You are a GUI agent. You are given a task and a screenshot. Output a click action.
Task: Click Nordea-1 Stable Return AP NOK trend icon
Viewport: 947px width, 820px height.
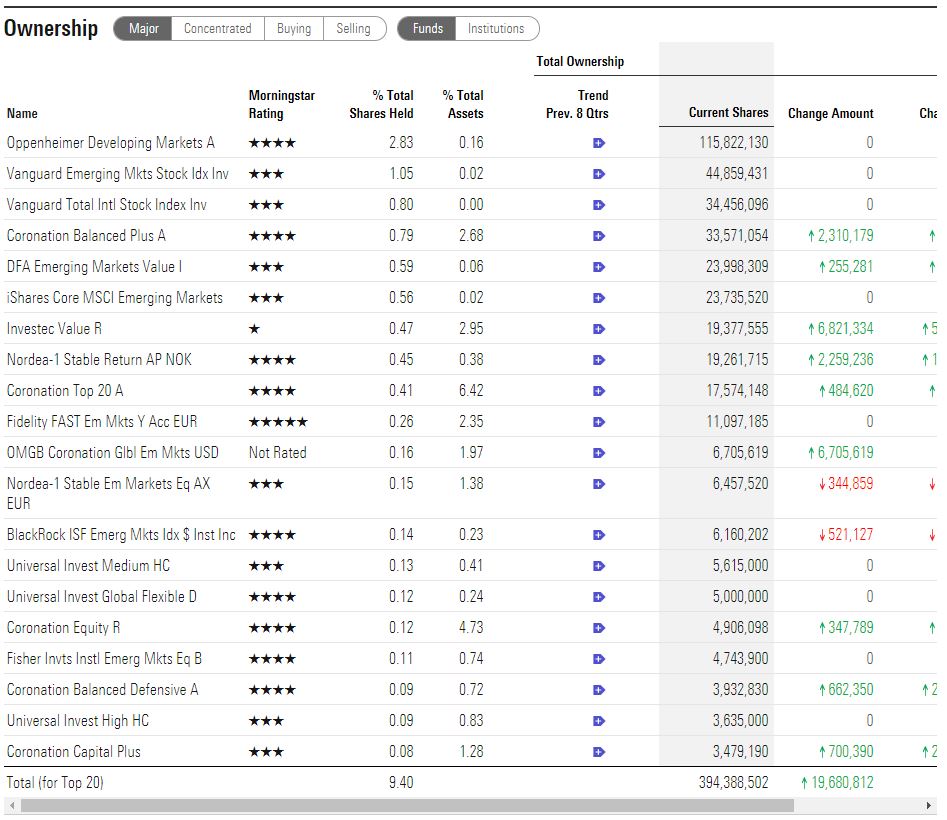pyautogui.click(x=597, y=359)
